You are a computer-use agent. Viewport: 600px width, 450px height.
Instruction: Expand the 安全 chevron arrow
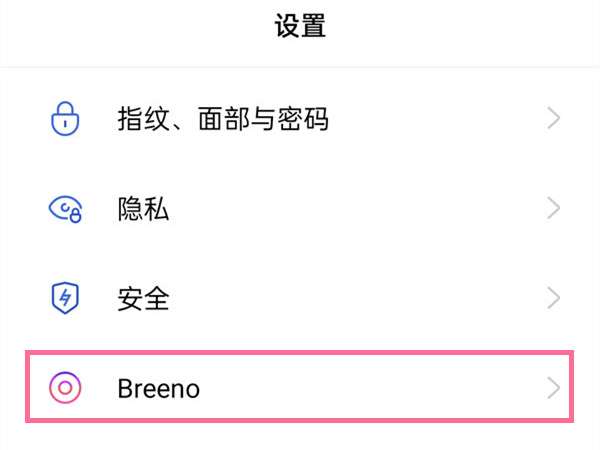pos(554,297)
